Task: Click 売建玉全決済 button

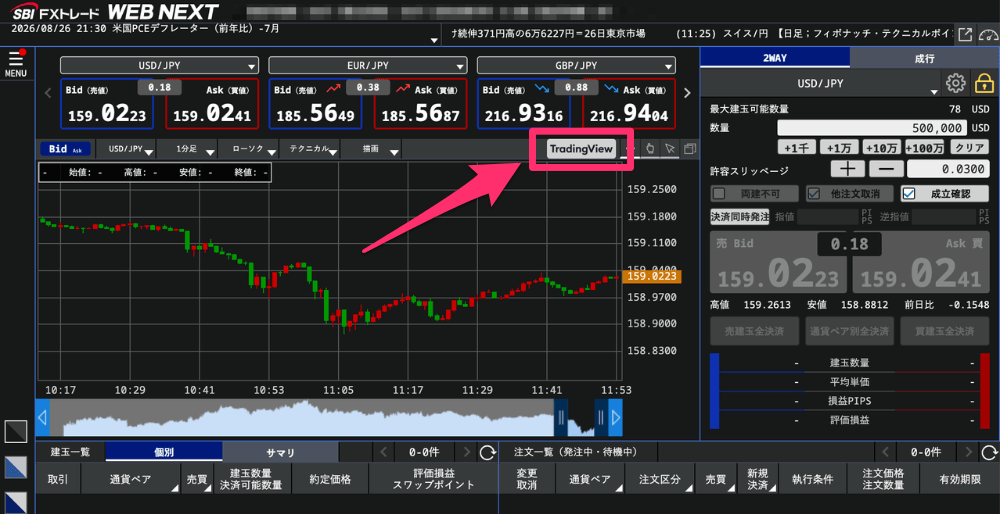Action: 754,332
